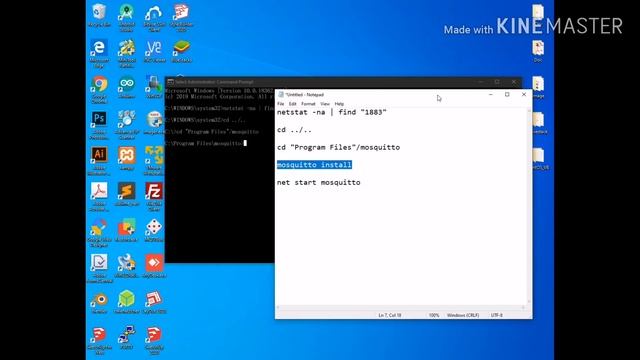
Task: Click the "cd ../.." line in Notepad
Action: click(x=294, y=130)
